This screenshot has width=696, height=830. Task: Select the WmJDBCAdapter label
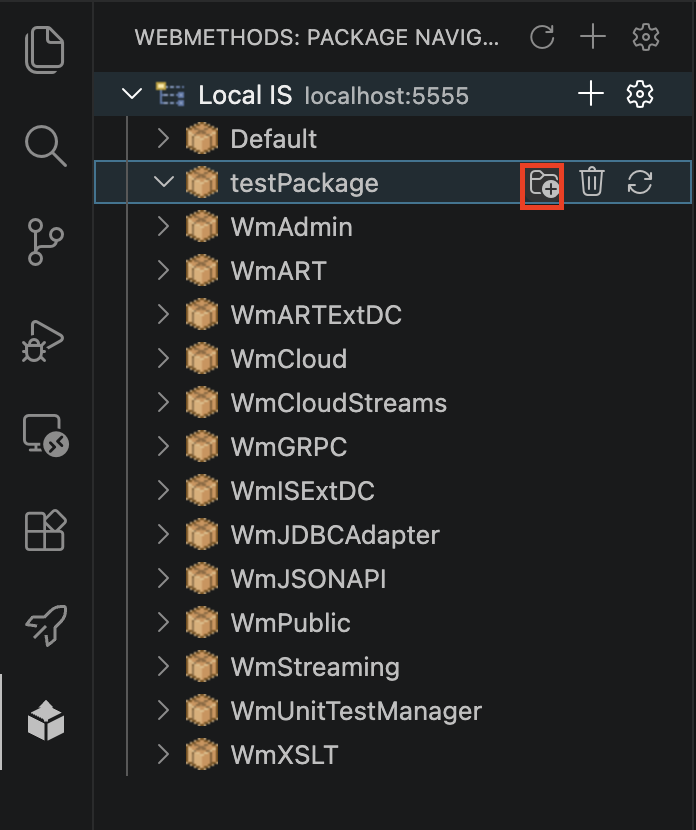(x=335, y=535)
